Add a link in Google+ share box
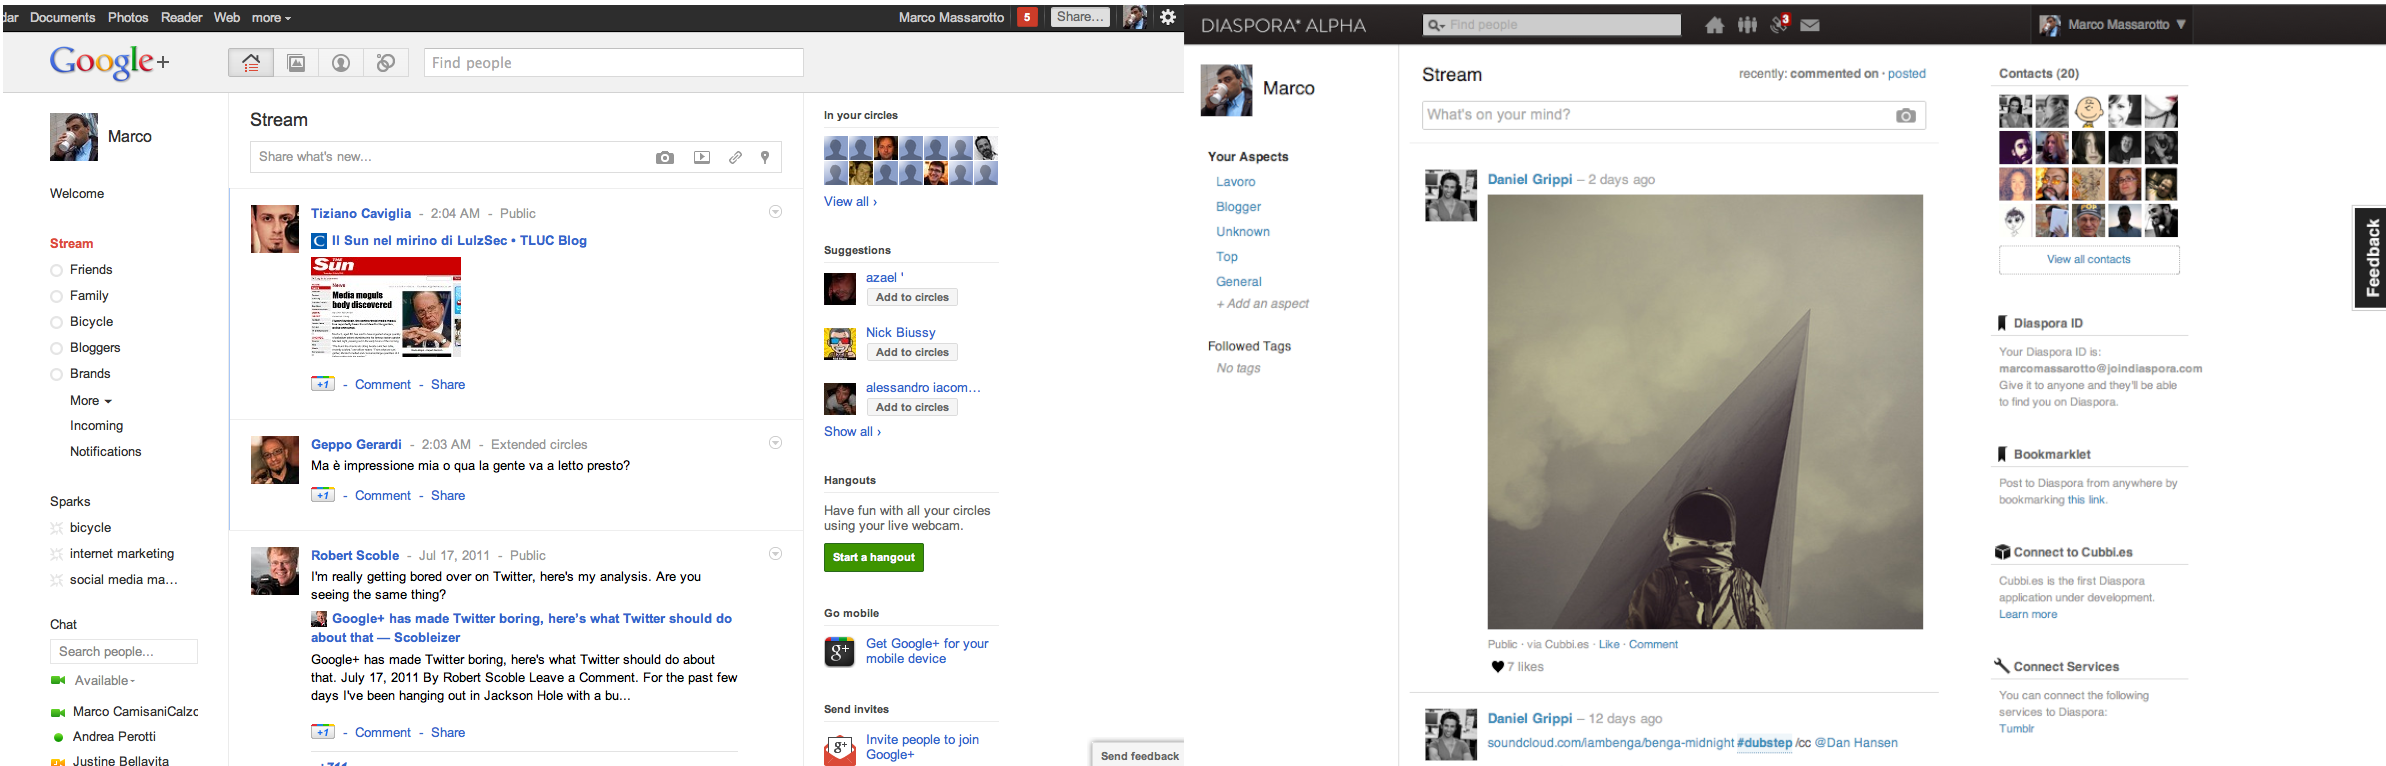 tap(735, 157)
